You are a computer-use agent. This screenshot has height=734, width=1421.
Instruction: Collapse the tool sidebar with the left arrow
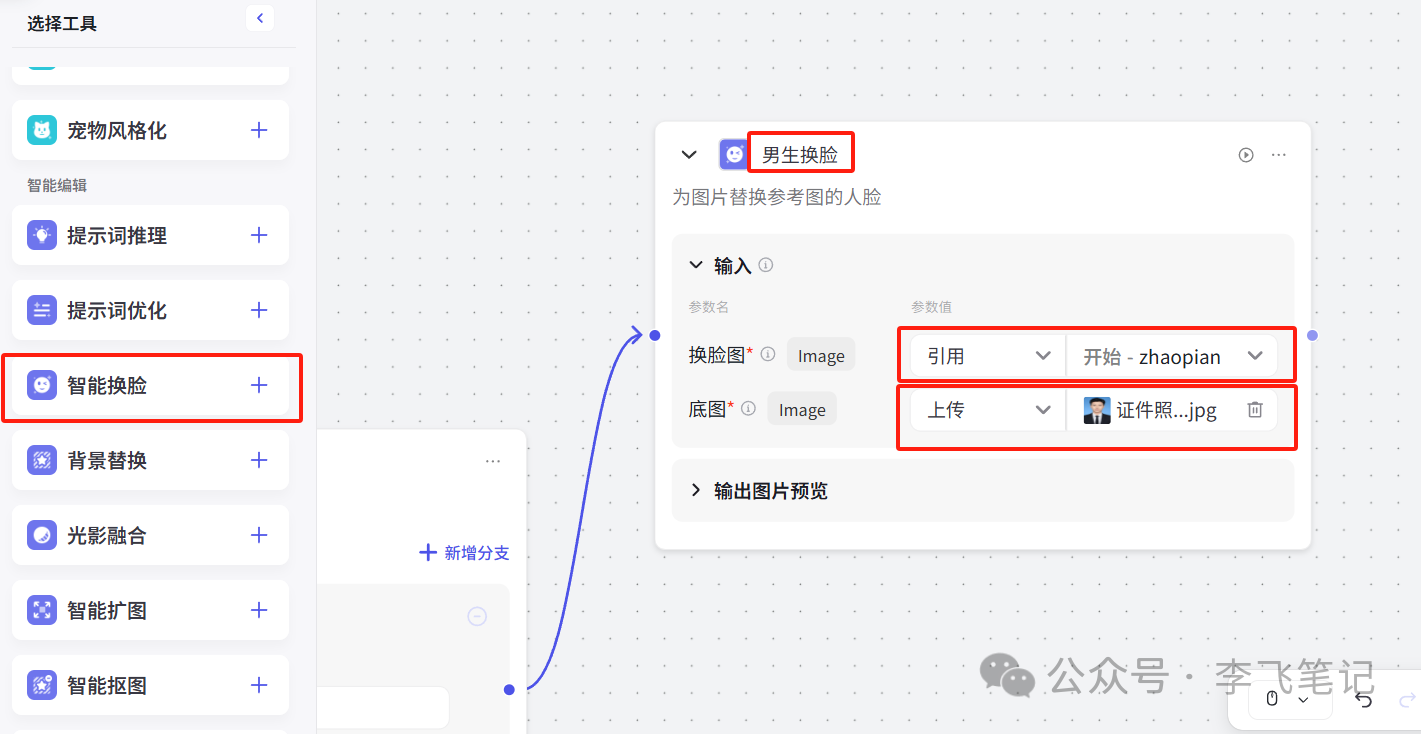point(259,17)
